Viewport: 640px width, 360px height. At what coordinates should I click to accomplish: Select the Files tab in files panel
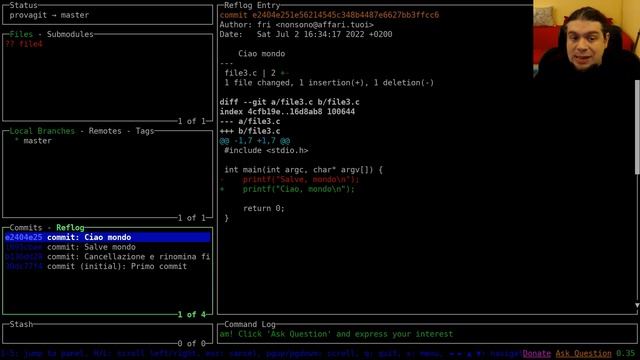(x=21, y=34)
